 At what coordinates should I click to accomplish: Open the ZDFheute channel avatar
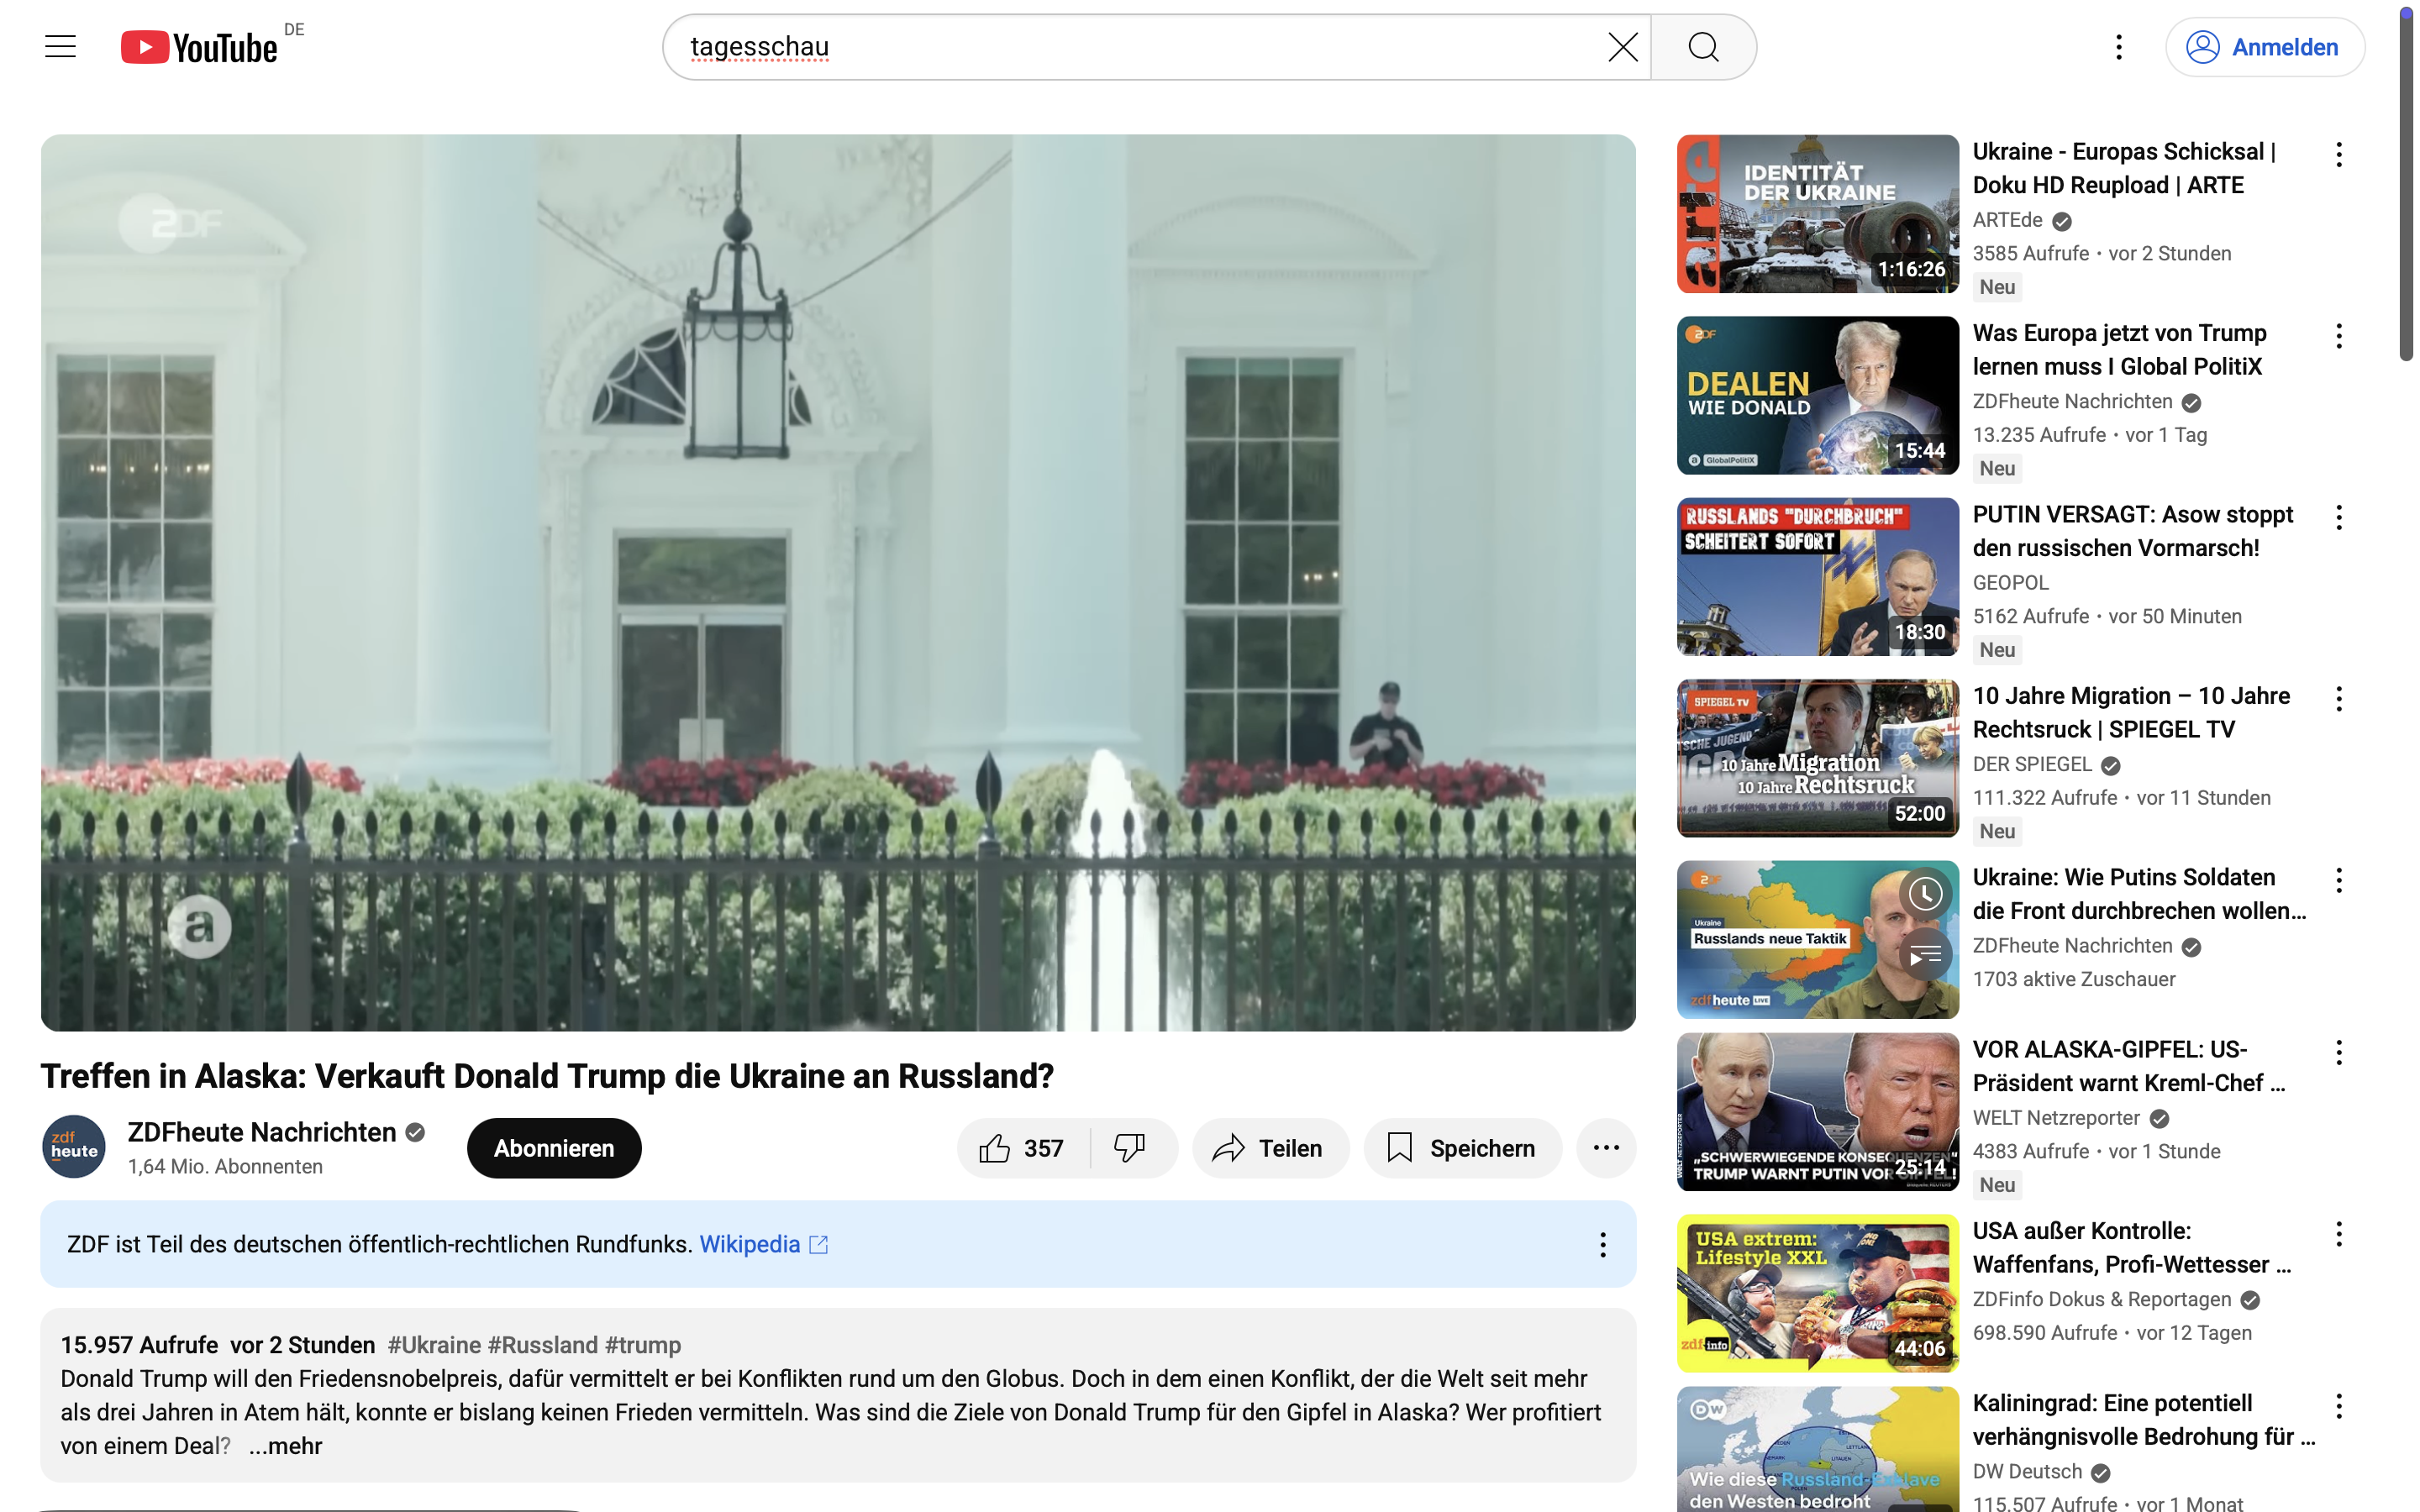[74, 1147]
